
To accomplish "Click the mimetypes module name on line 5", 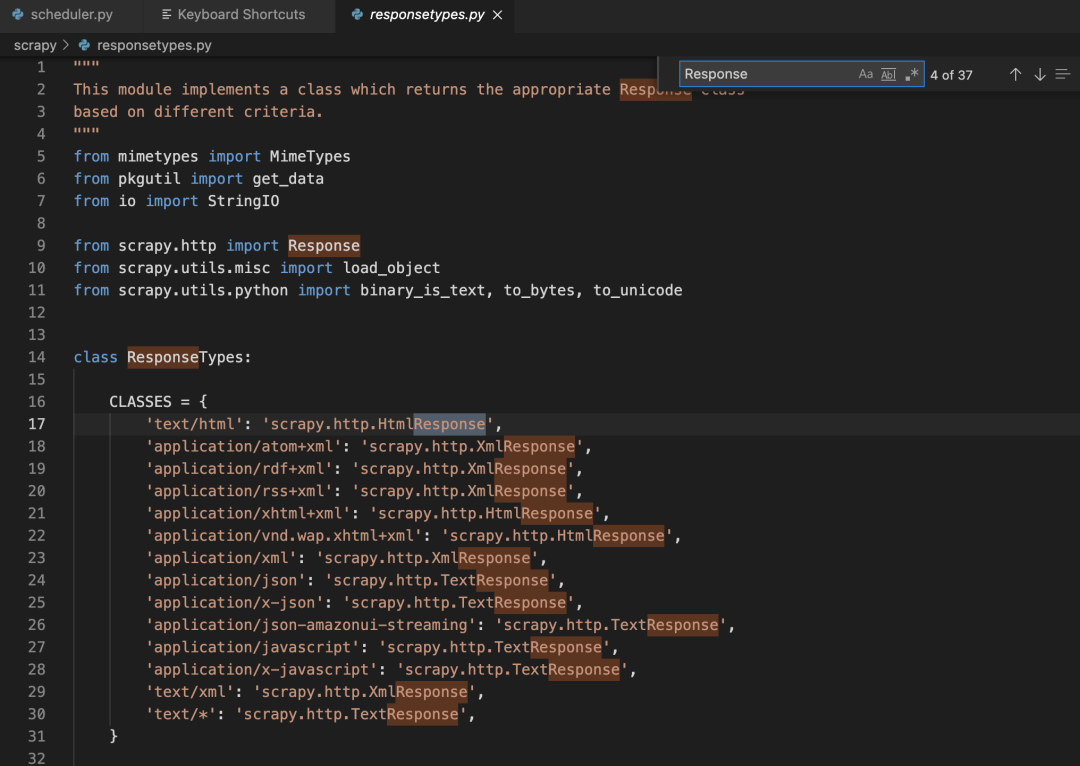I will pyautogui.click(x=158, y=156).
